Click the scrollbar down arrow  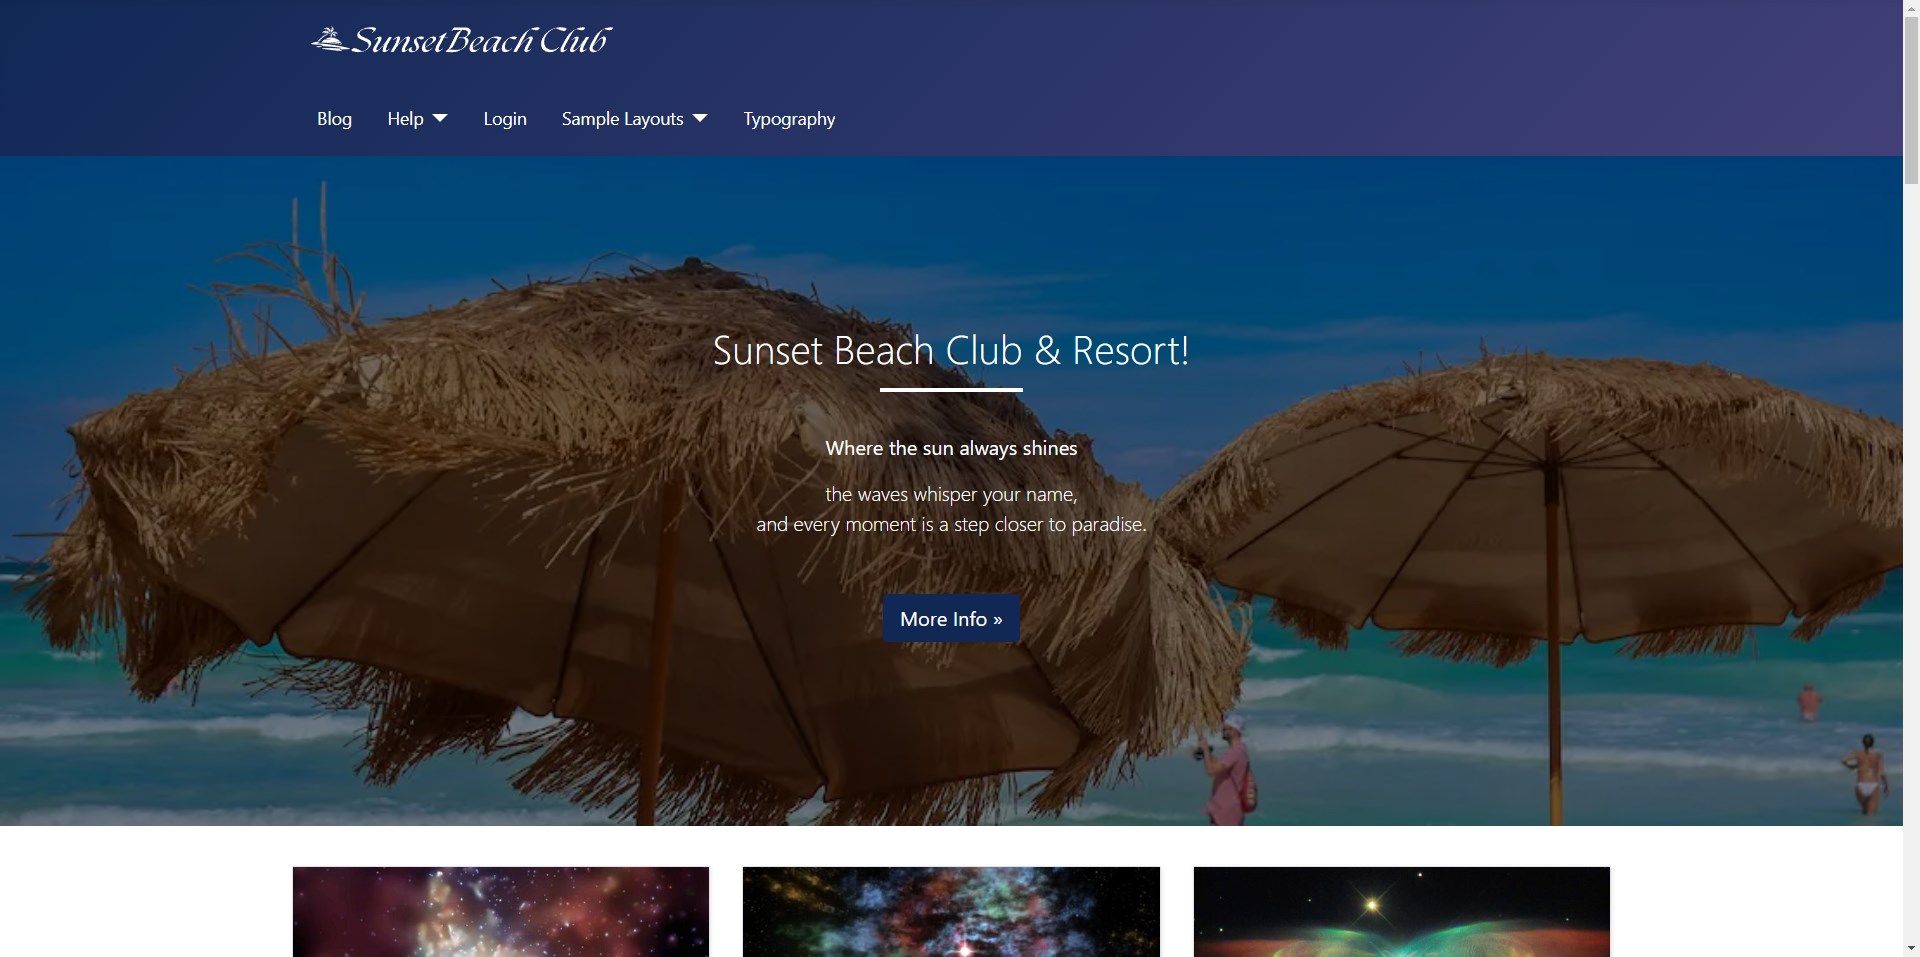coord(1911,948)
